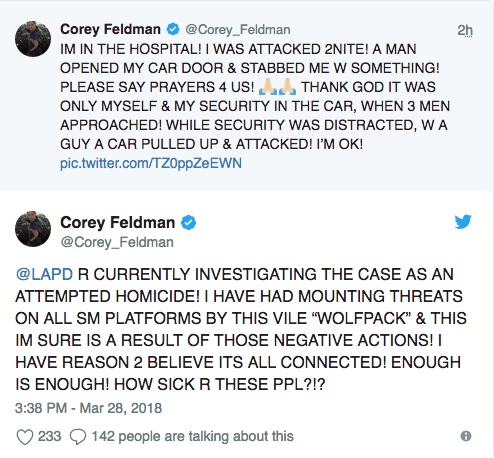The width and height of the screenshot is (494, 458).
Task: Click the 233 likes count
Action: pyautogui.click(x=49, y=436)
